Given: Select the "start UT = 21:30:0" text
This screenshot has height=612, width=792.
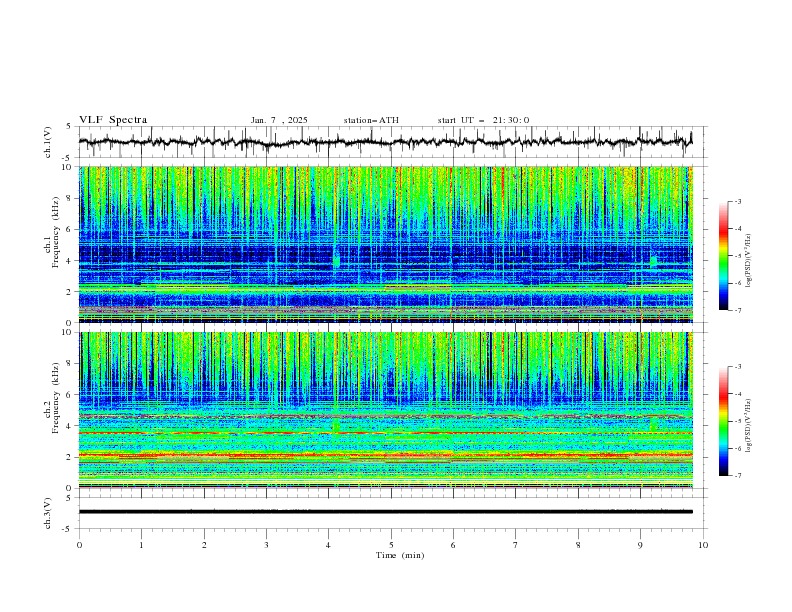Looking at the screenshot, I should 483,120.
